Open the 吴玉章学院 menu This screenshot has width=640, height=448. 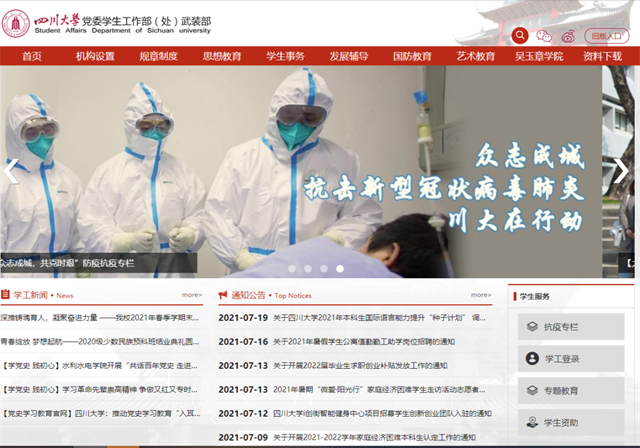(539, 56)
